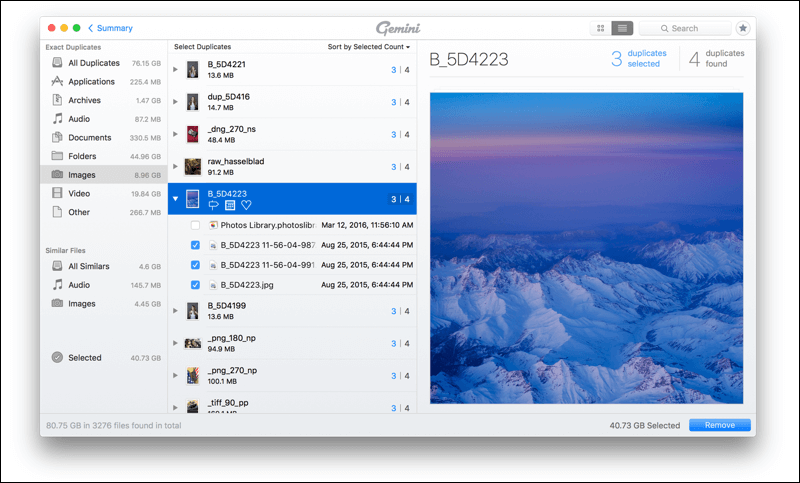Expand B_5D4199 duplicate group
Viewport: 800px width, 483px height.
pos(176,311)
